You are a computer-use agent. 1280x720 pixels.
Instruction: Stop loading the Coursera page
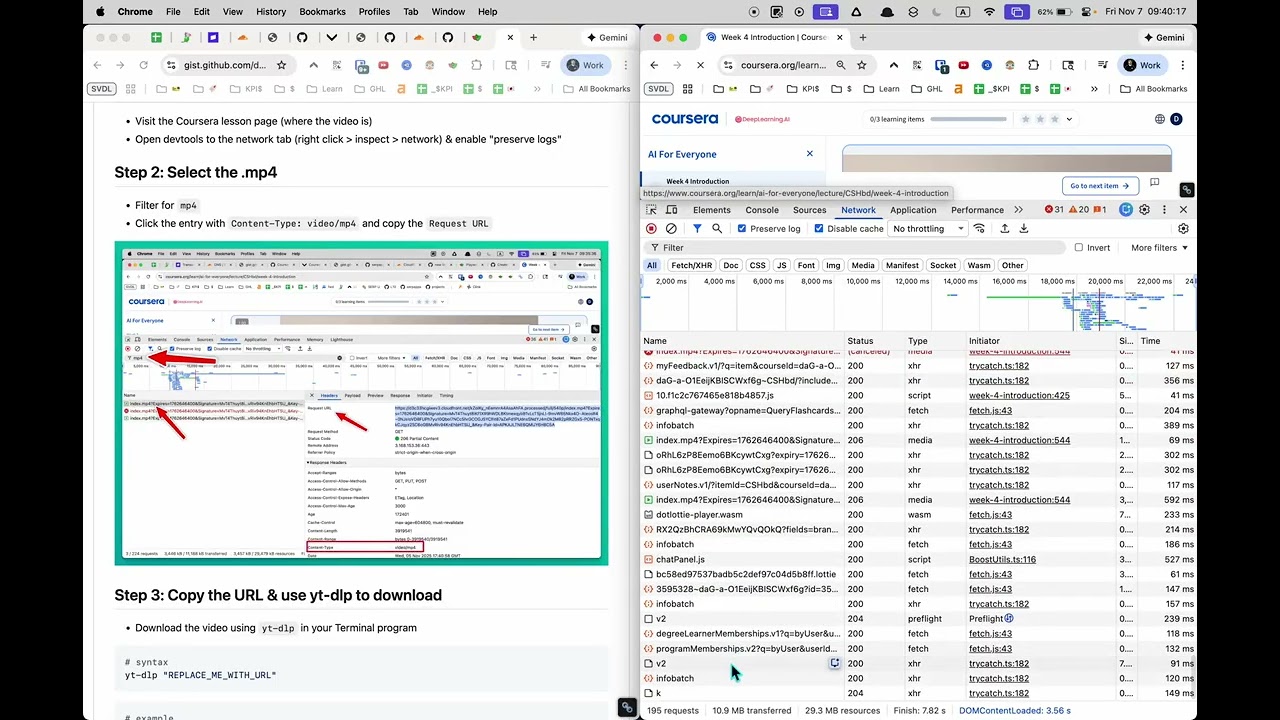pos(700,65)
